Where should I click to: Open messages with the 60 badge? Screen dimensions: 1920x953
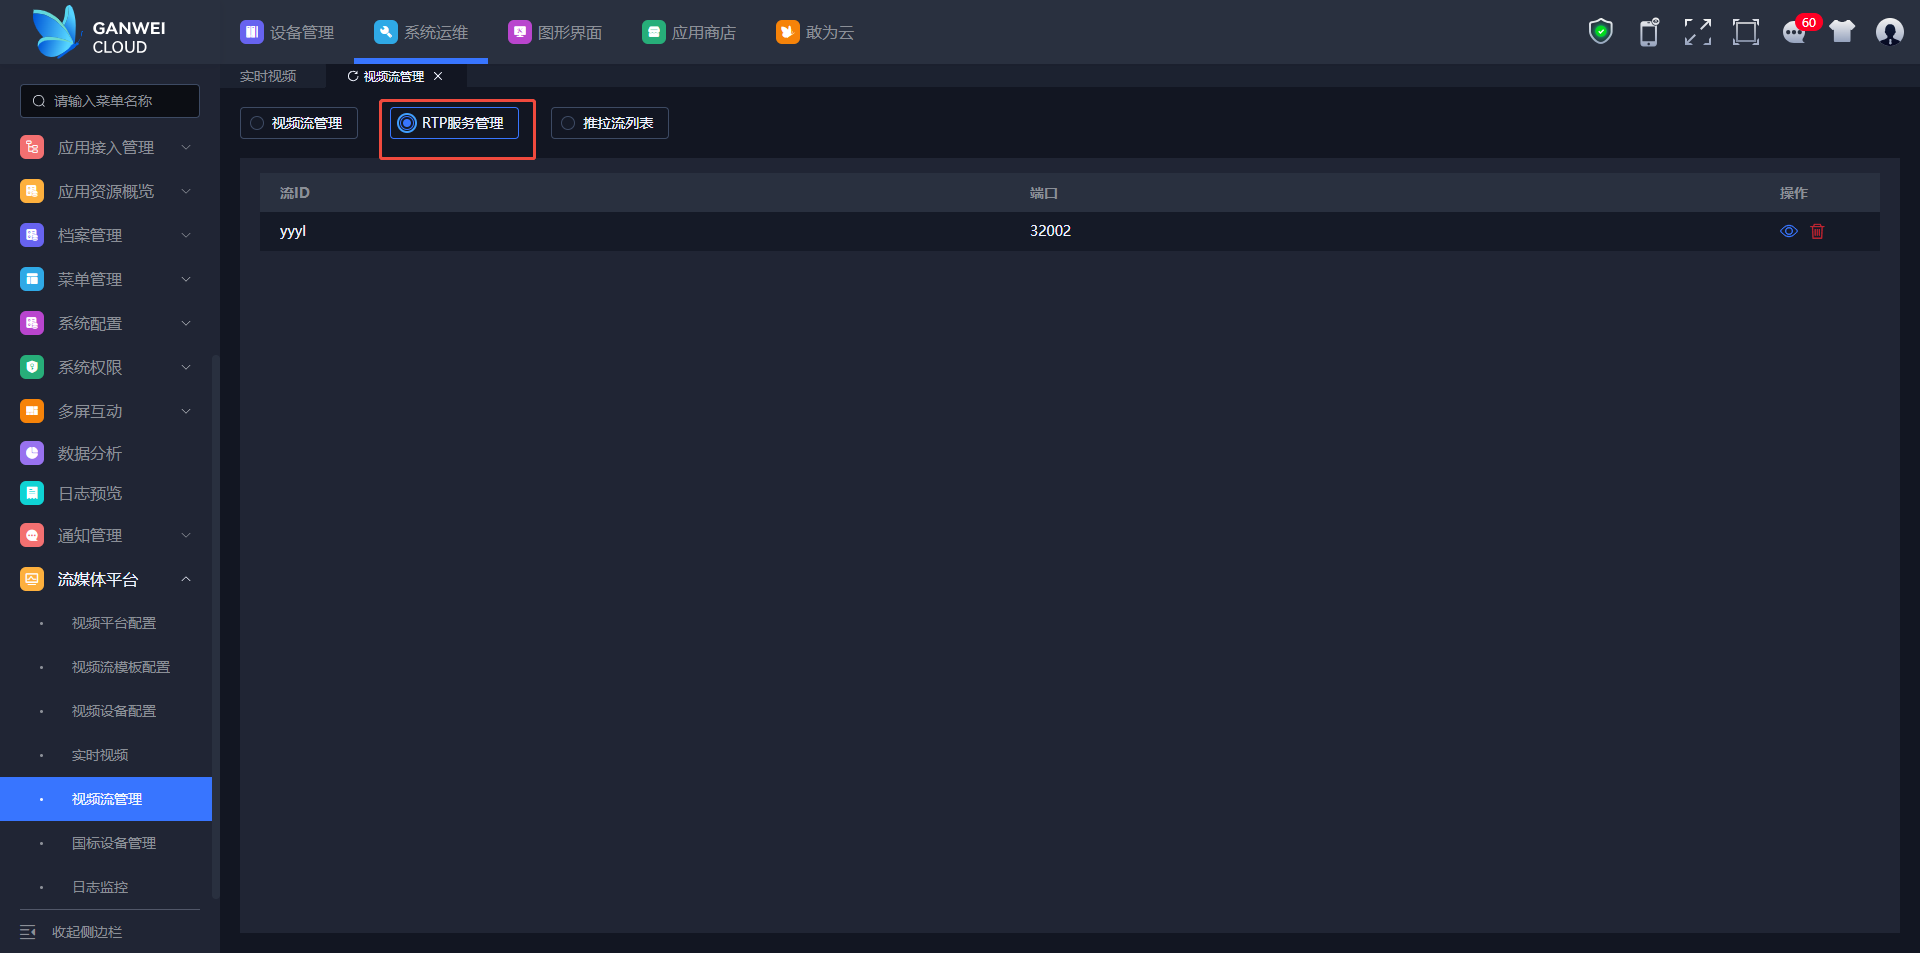coord(1797,31)
